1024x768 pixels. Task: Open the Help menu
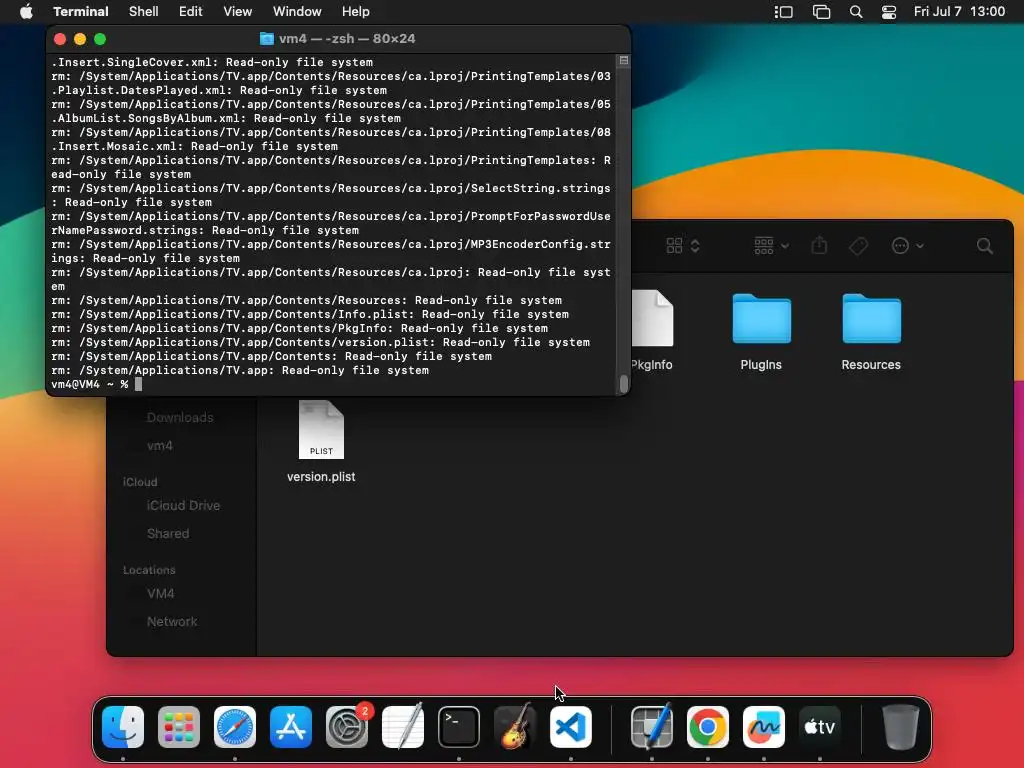tap(356, 12)
